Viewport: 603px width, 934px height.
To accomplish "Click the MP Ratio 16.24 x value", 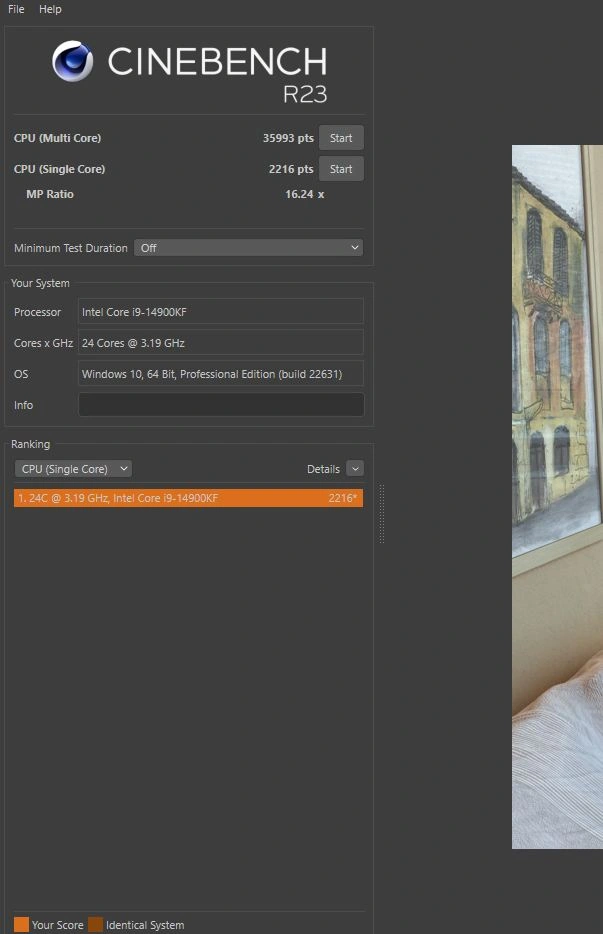I will coord(304,194).
